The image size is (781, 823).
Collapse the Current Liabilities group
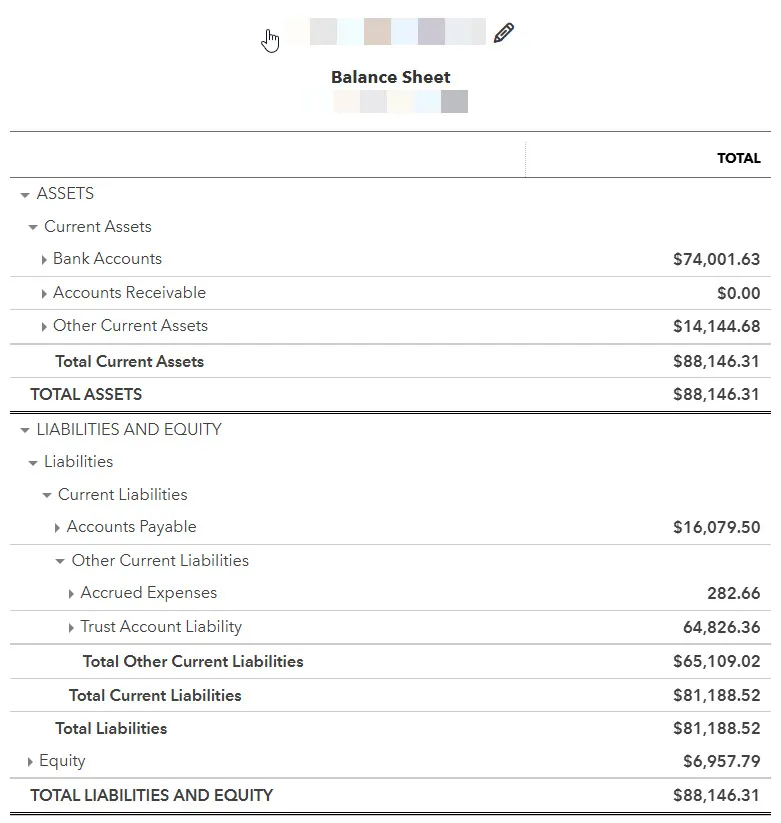47,496
